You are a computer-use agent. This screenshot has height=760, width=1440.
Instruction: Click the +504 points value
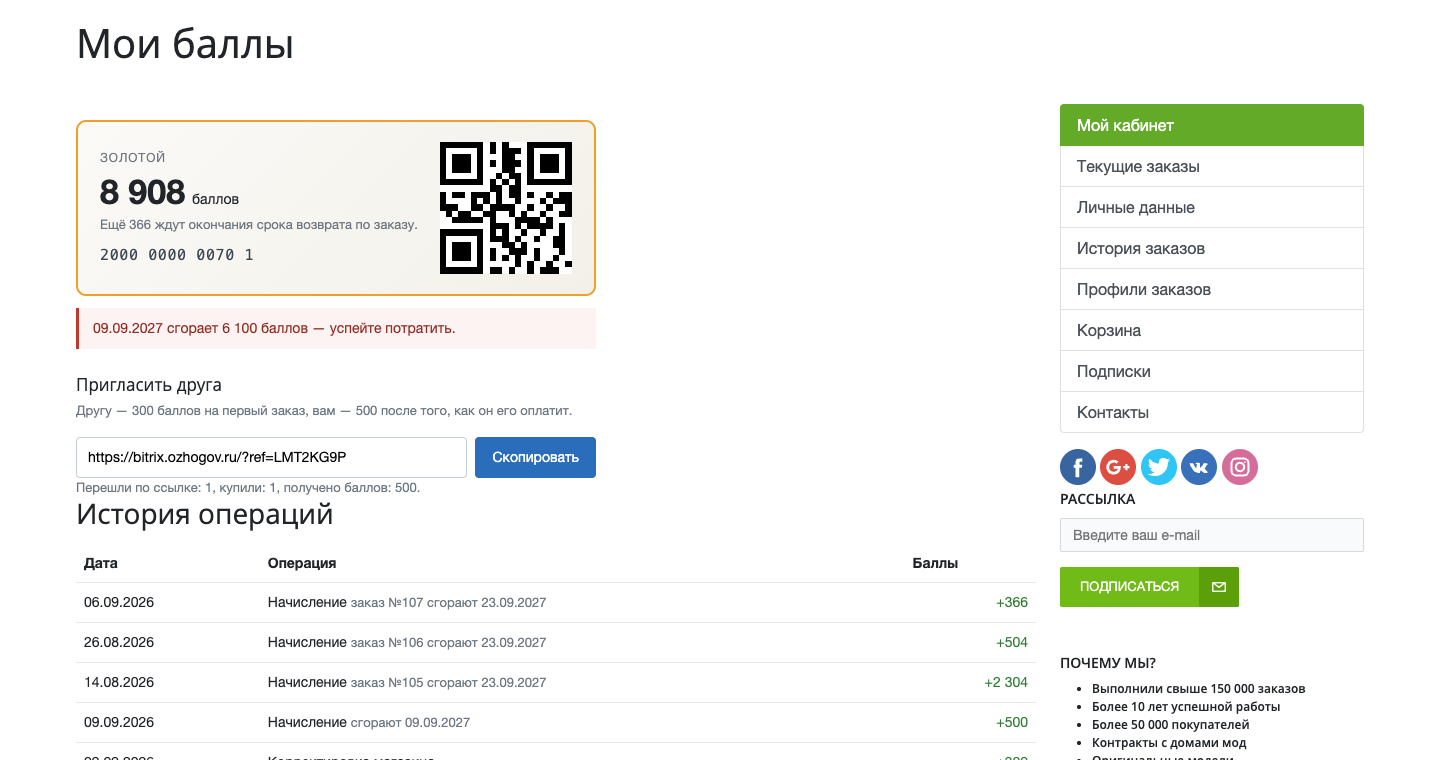(x=1012, y=642)
